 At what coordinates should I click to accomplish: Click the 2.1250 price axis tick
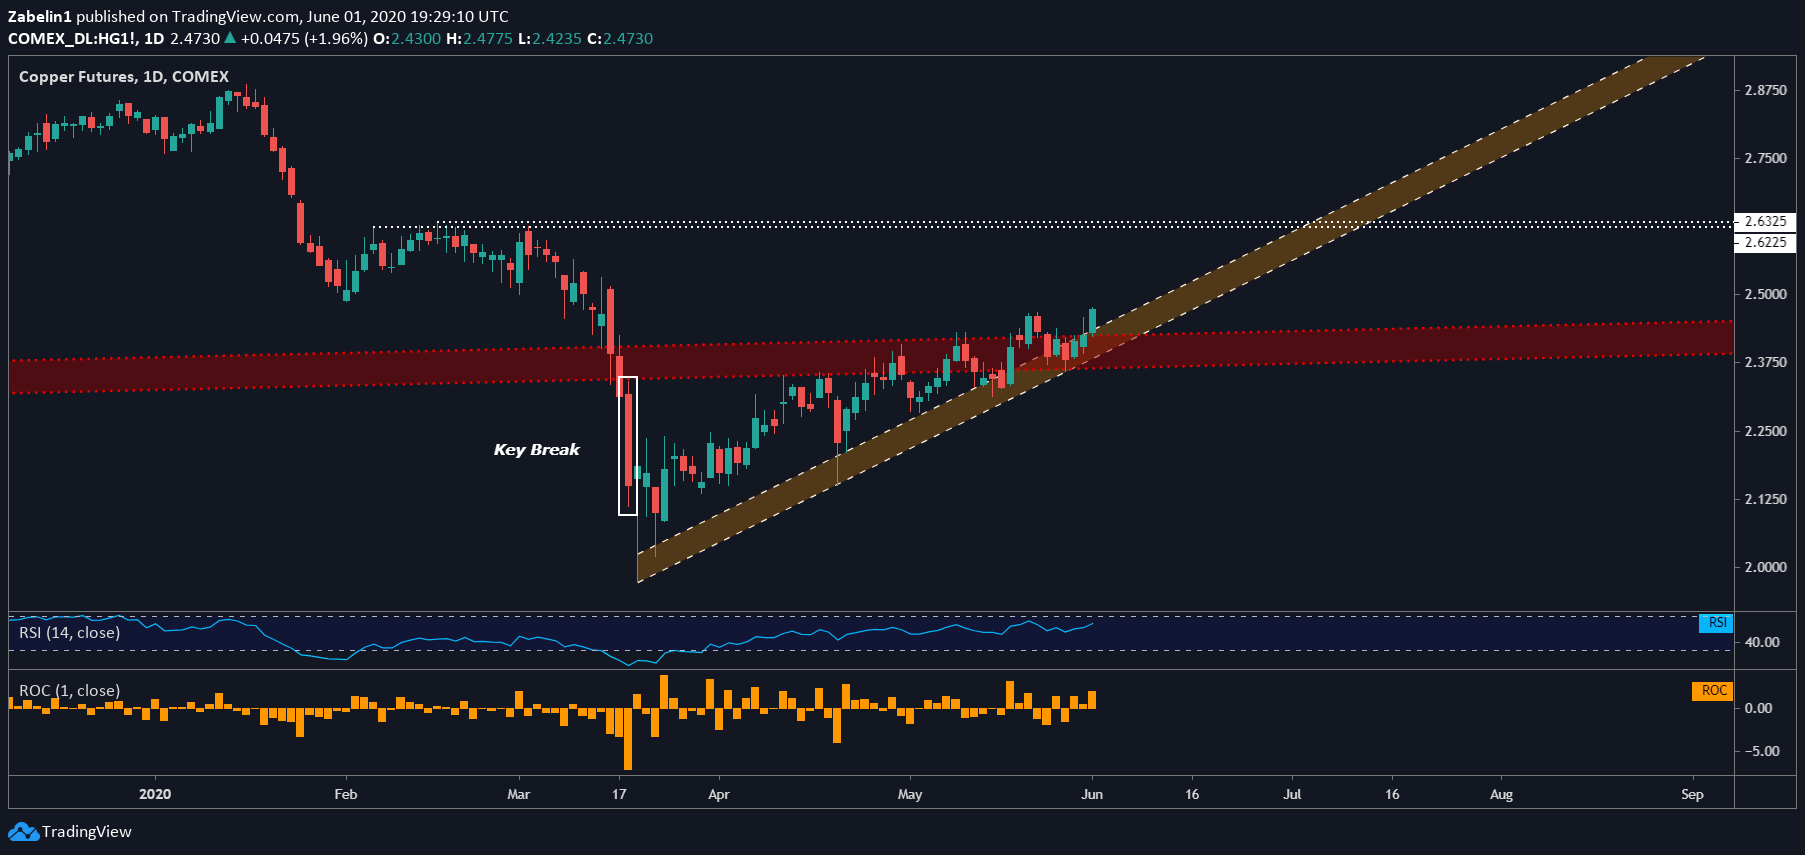(1765, 499)
